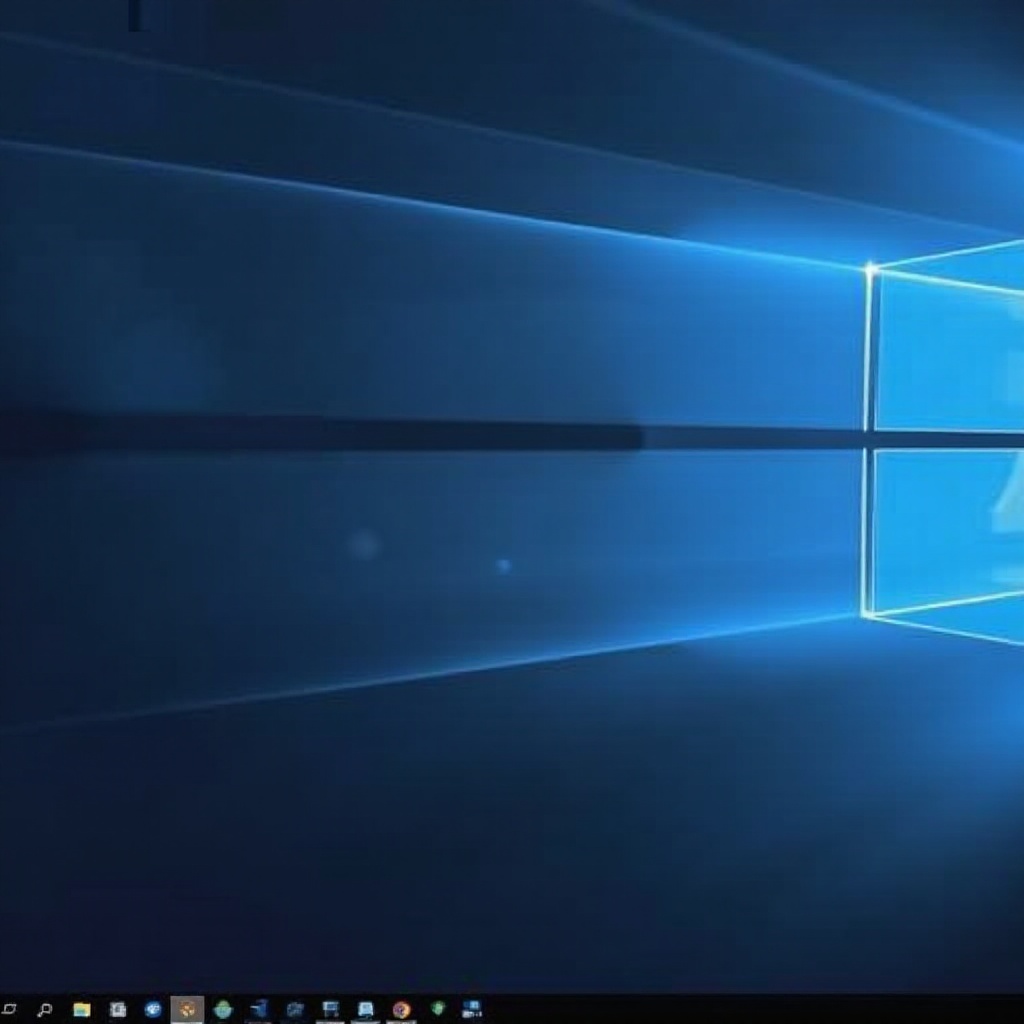Launch the round orange-purple browser taskbar icon

(x=401, y=1010)
